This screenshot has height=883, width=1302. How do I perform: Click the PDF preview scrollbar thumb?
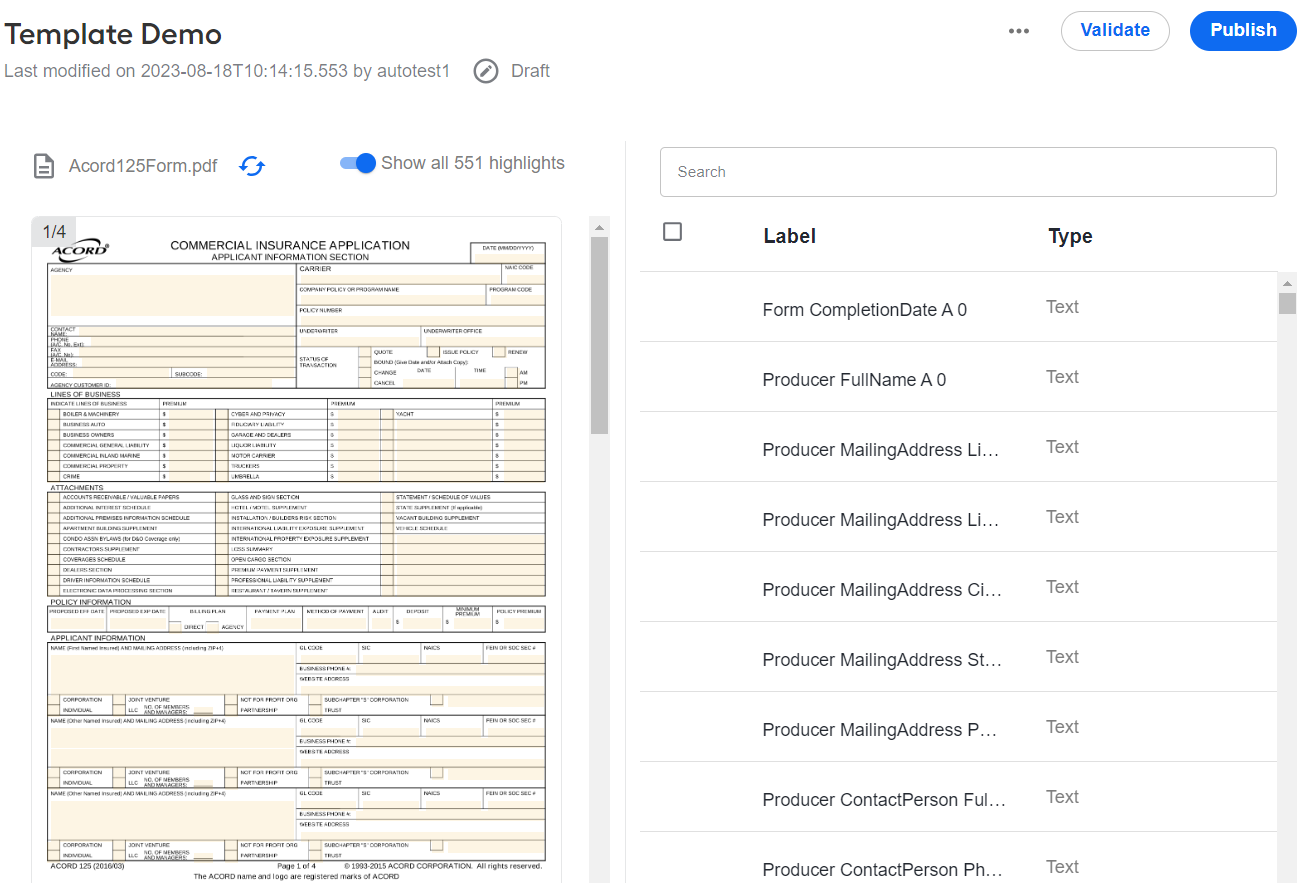[599, 336]
